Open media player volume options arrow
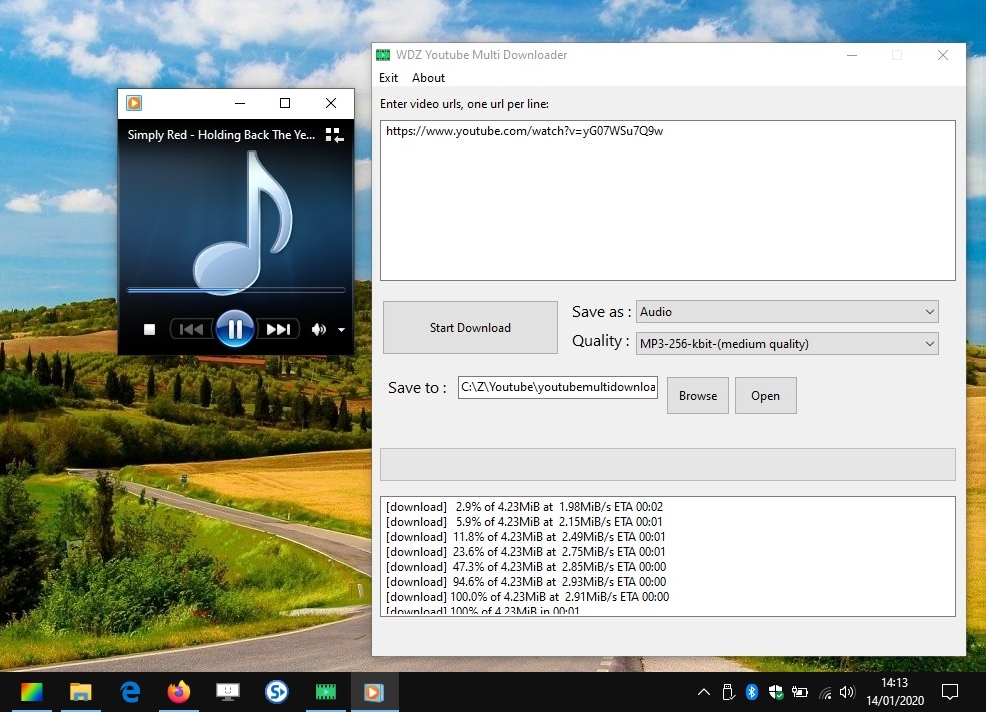986x712 pixels. [341, 330]
